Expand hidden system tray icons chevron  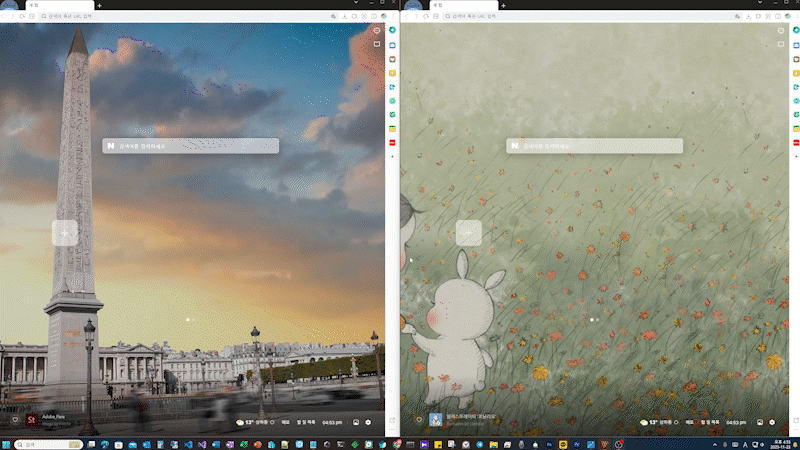coord(714,445)
